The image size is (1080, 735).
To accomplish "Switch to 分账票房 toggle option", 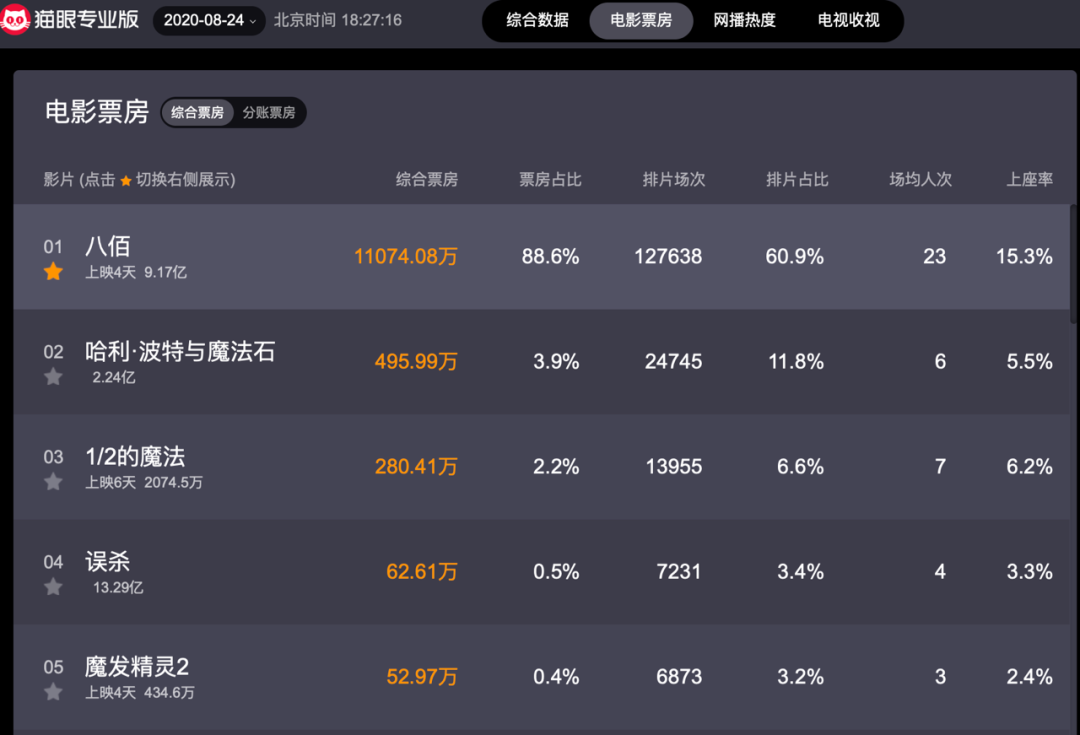I will 269,113.
